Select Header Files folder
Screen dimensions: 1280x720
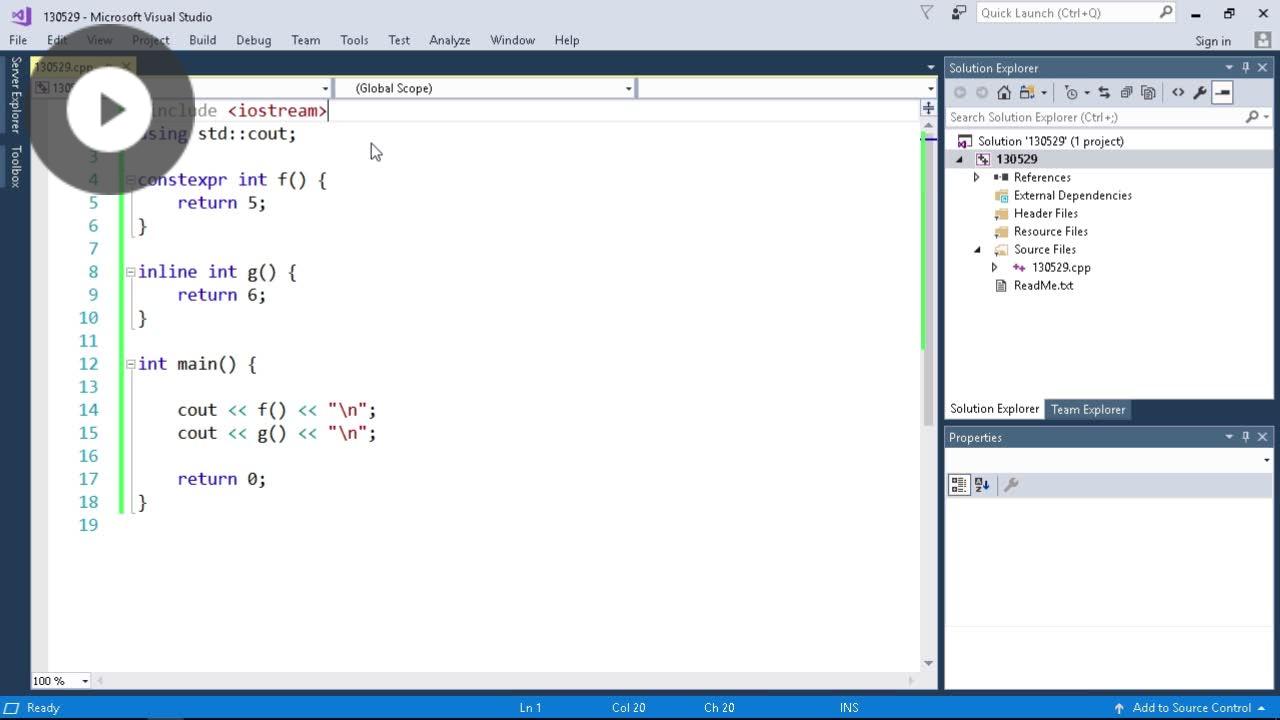tap(1045, 213)
